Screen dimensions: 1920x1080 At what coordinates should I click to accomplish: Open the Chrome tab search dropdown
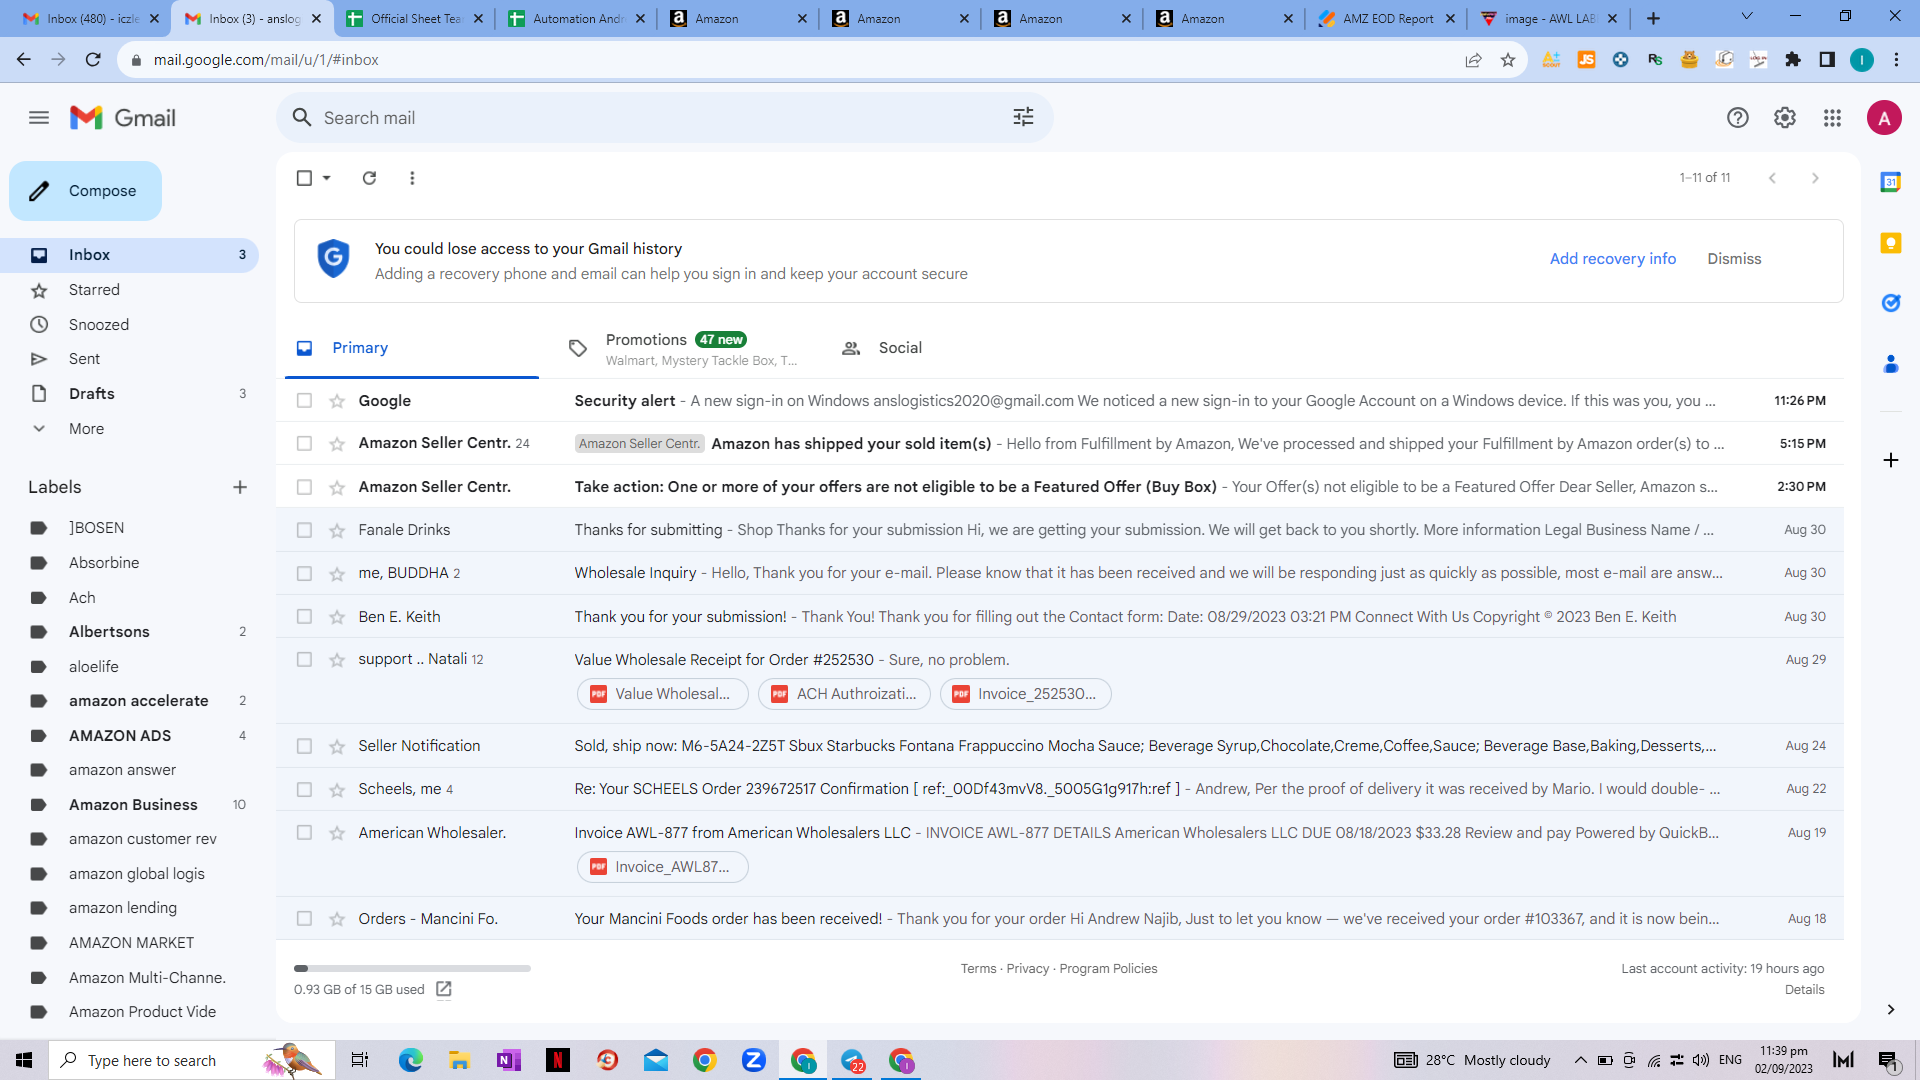pyautogui.click(x=1747, y=17)
